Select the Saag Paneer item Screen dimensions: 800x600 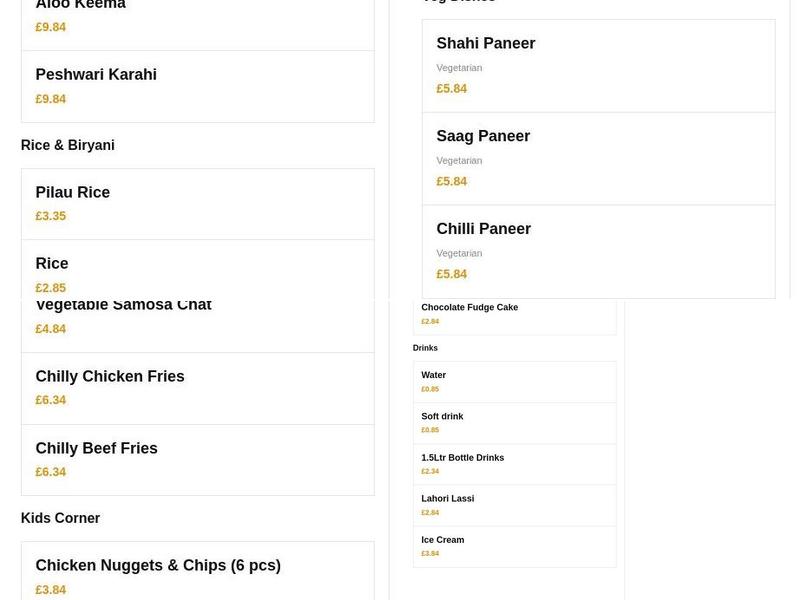coord(482,136)
